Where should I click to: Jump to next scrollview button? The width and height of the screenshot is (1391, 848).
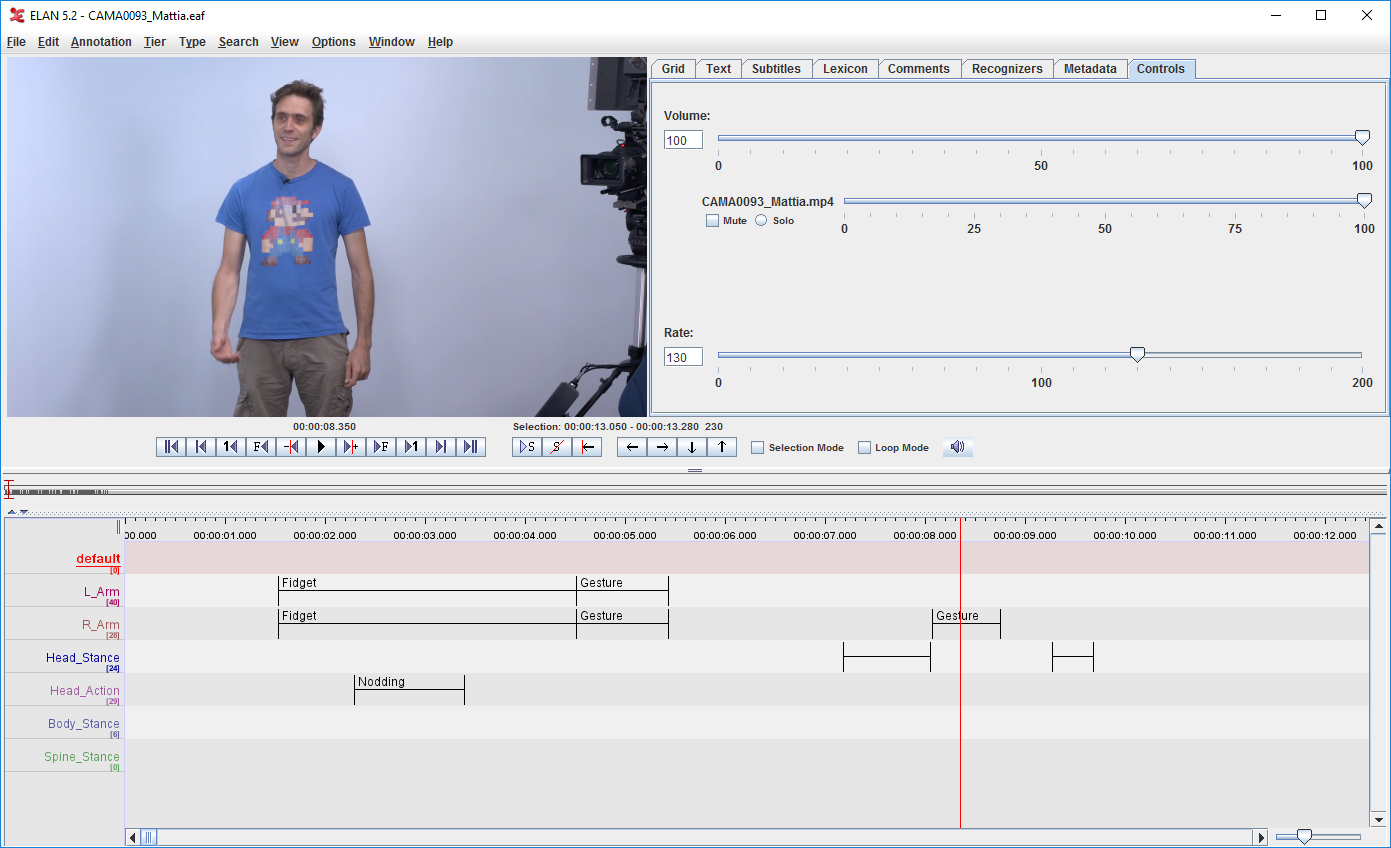(x=441, y=447)
